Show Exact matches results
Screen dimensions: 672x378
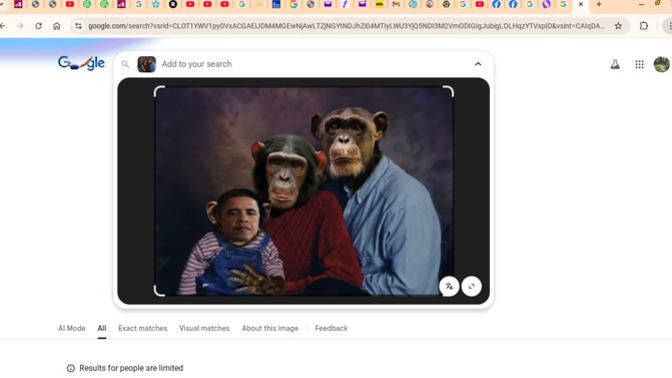(143, 328)
